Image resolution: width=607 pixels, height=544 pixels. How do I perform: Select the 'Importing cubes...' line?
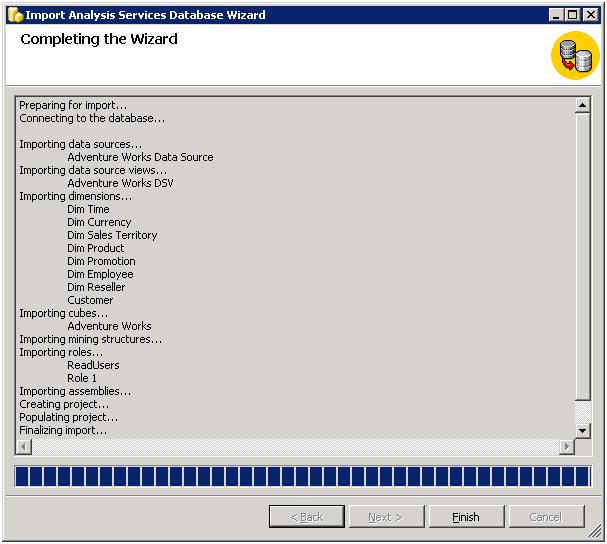[63, 313]
